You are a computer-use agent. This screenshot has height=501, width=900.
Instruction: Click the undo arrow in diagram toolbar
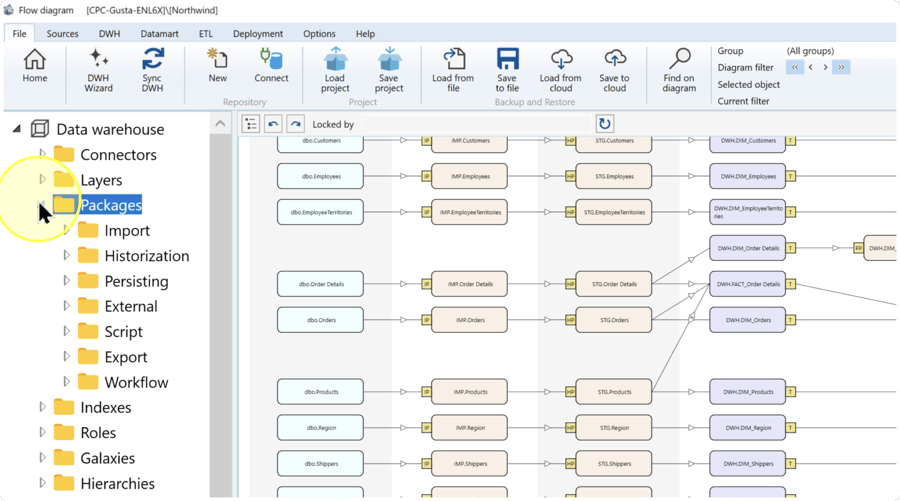point(273,124)
